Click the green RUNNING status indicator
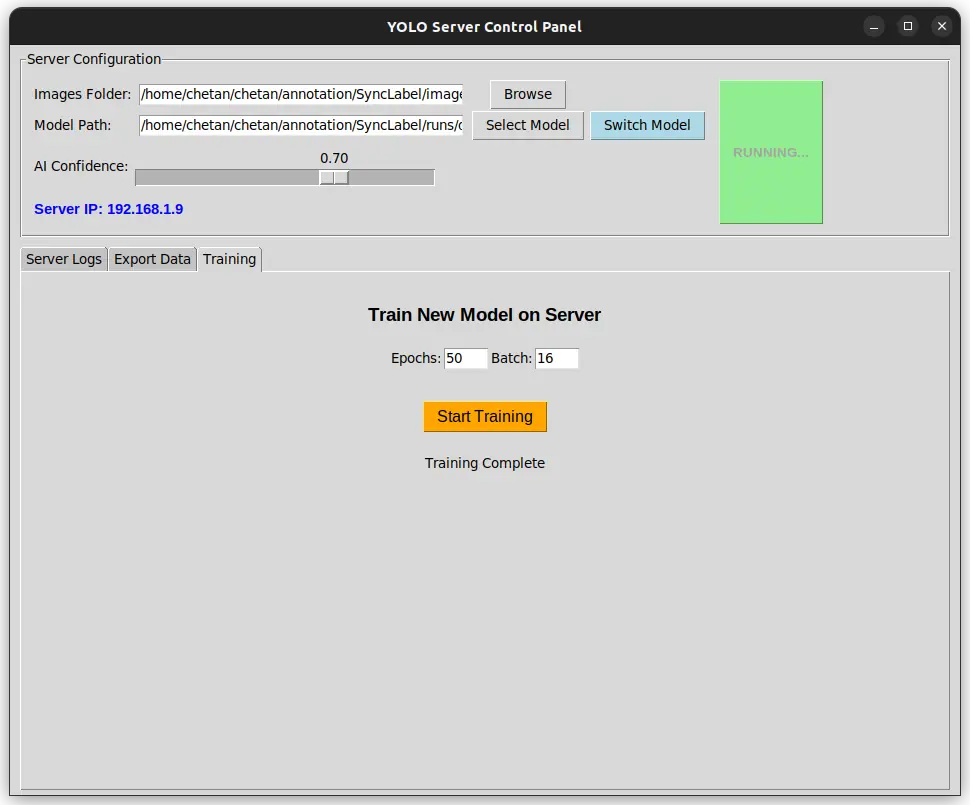 (771, 152)
